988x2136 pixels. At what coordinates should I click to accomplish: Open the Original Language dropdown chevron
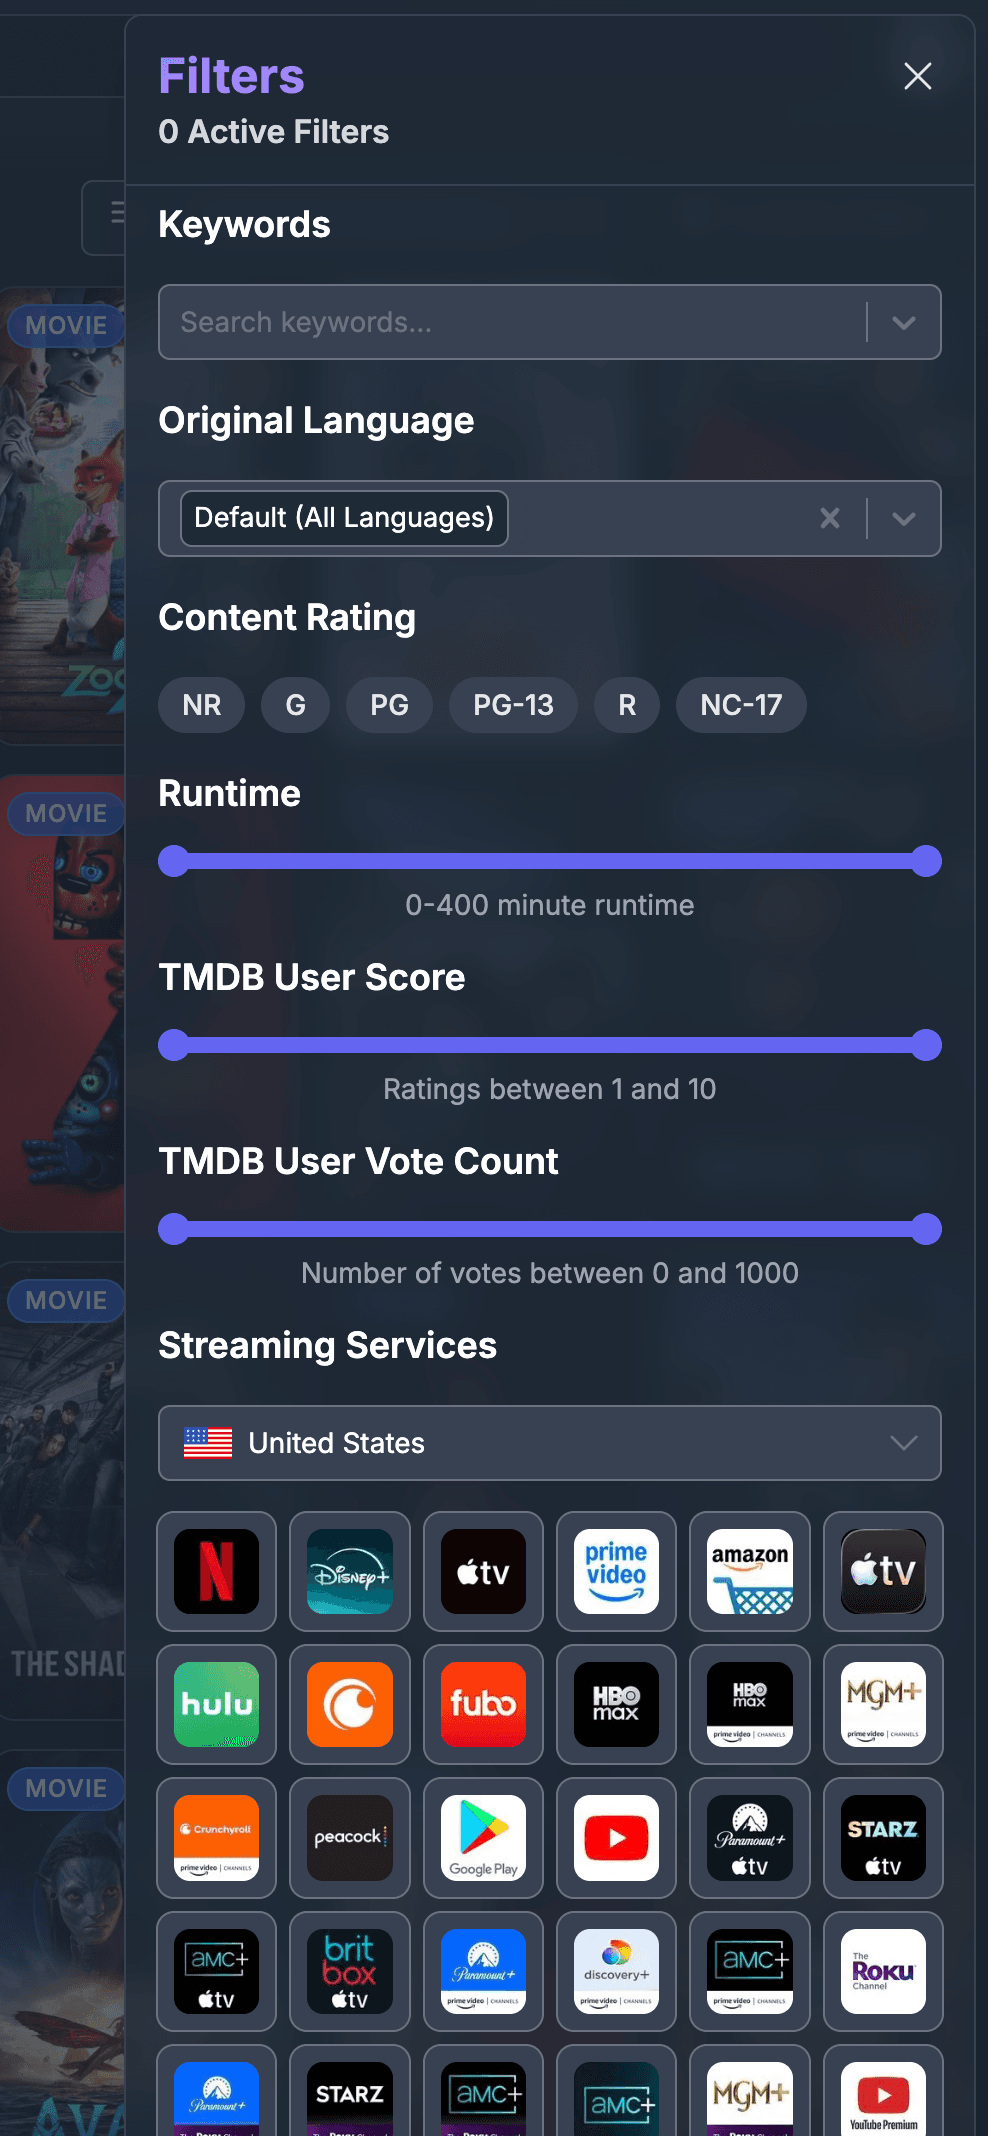(904, 518)
